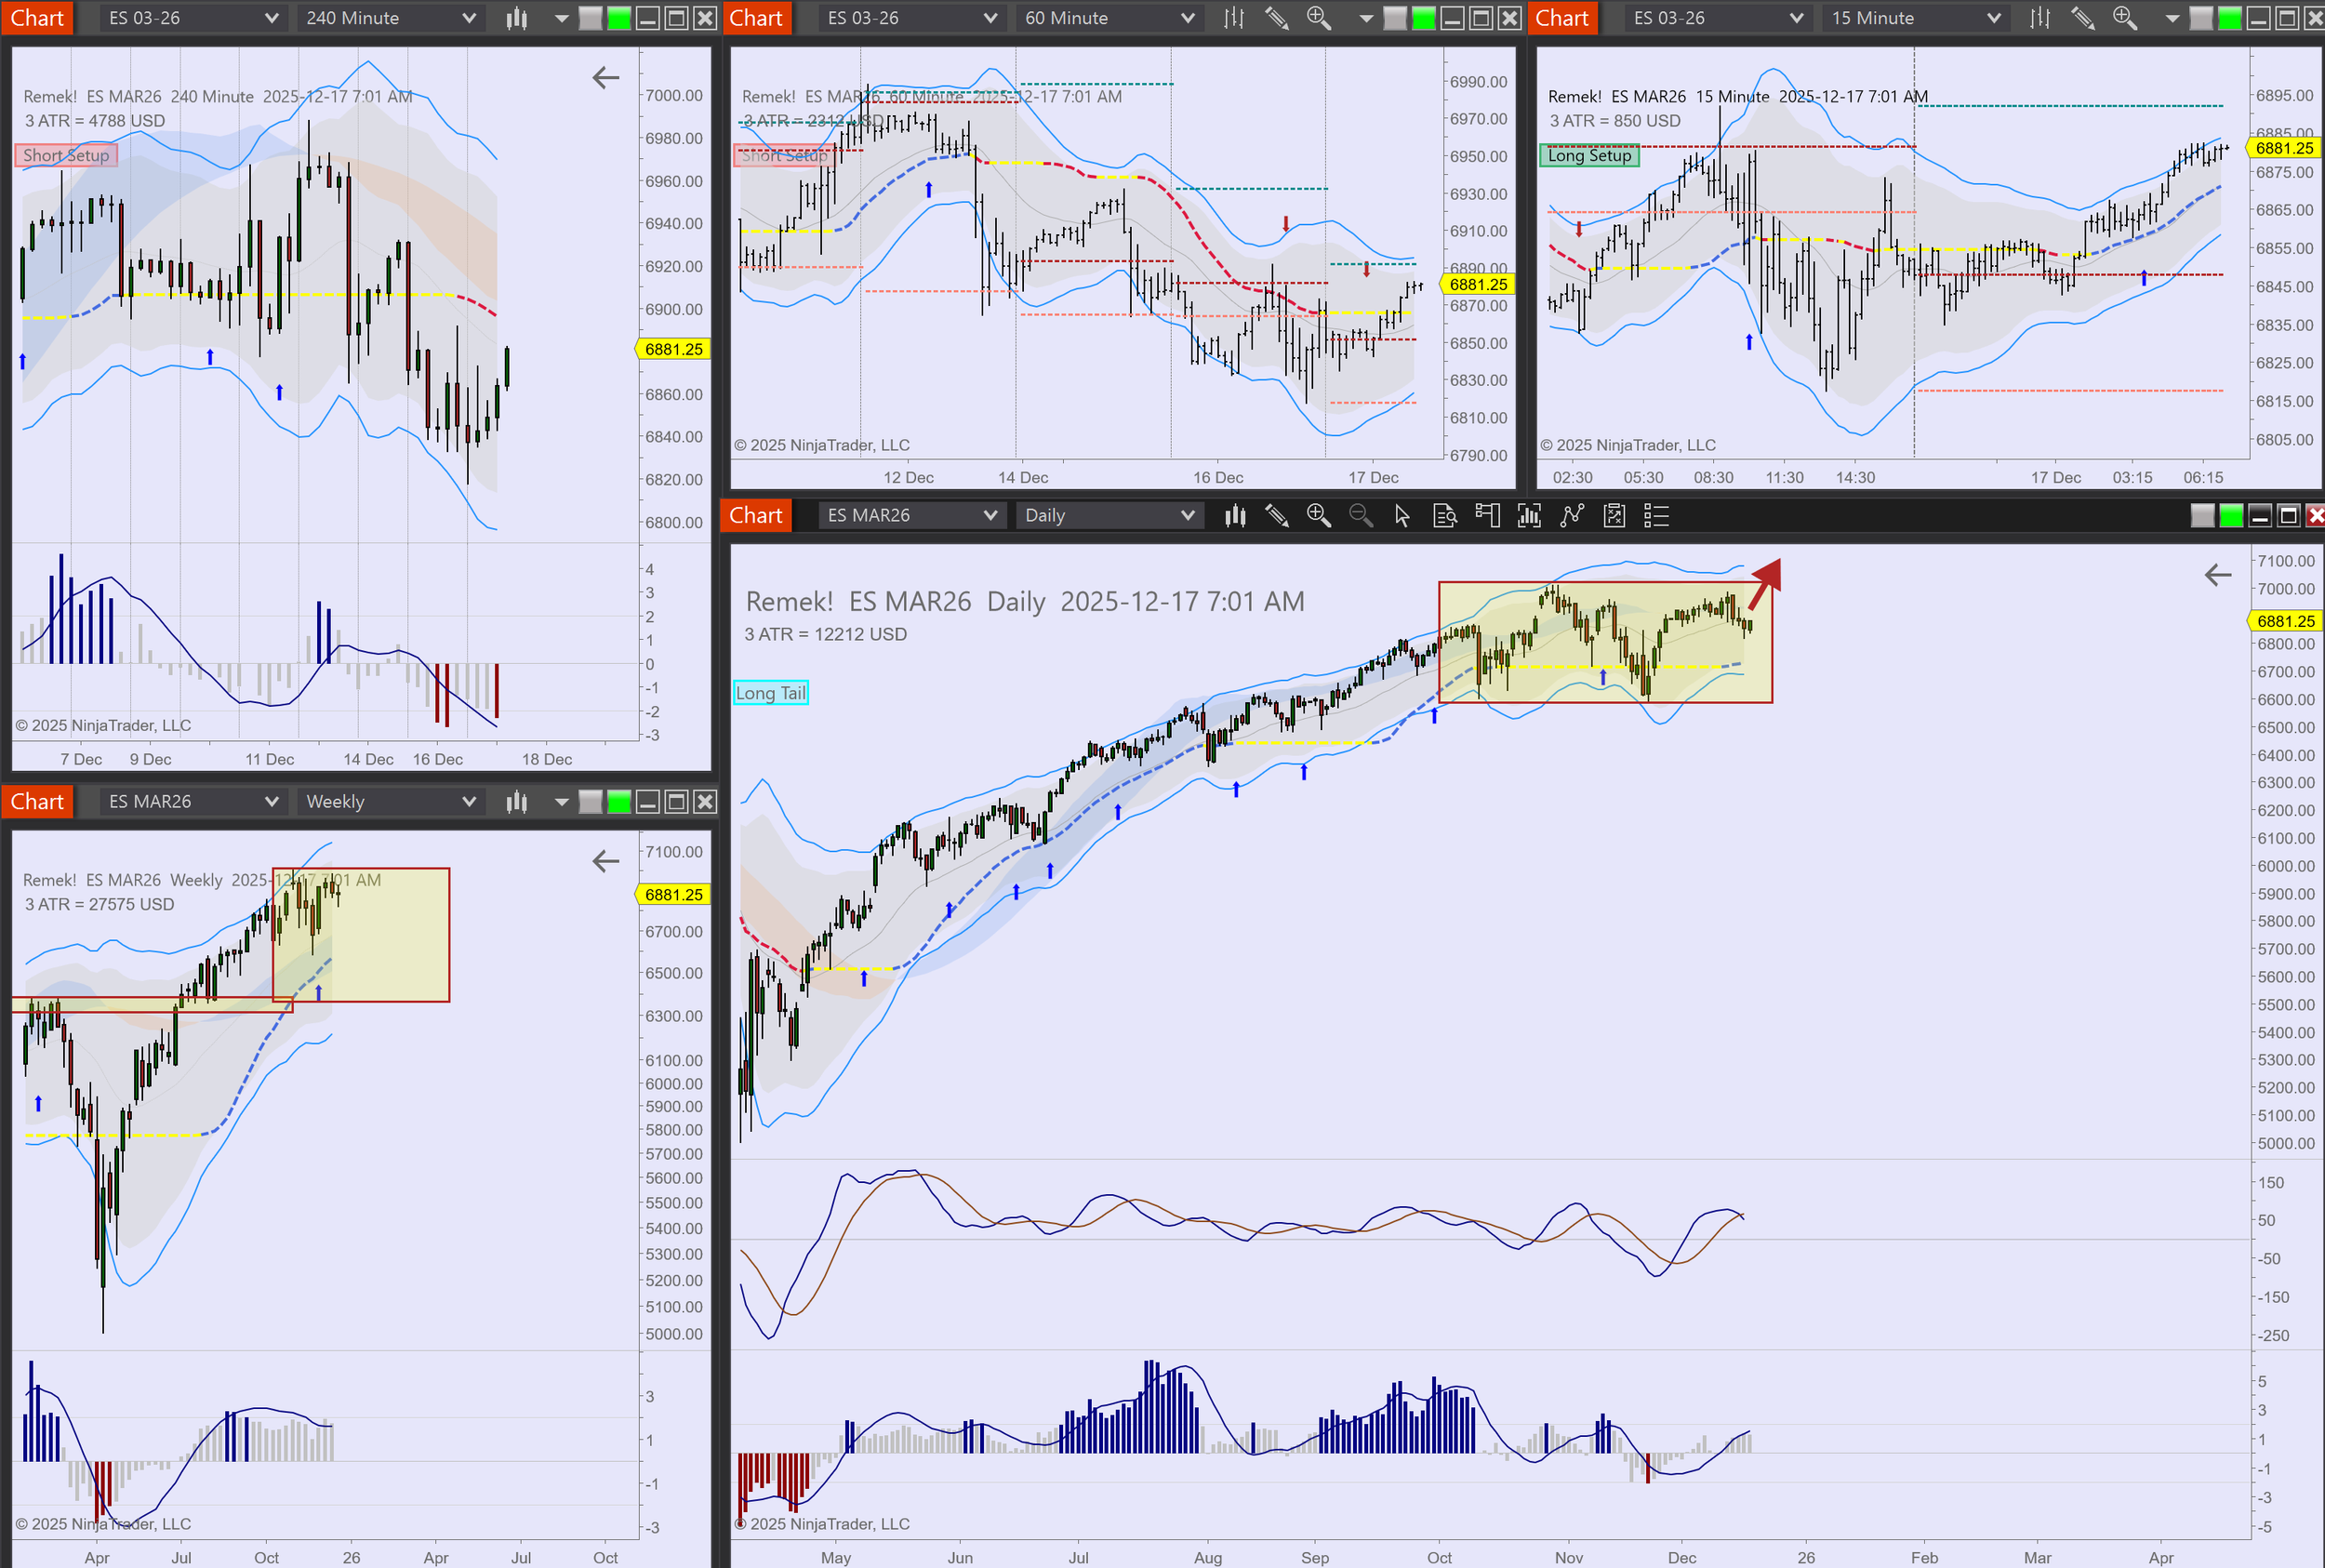Toggle green instrument link on Weekly chart
Image resolution: width=2325 pixels, height=1568 pixels.
click(x=619, y=802)
